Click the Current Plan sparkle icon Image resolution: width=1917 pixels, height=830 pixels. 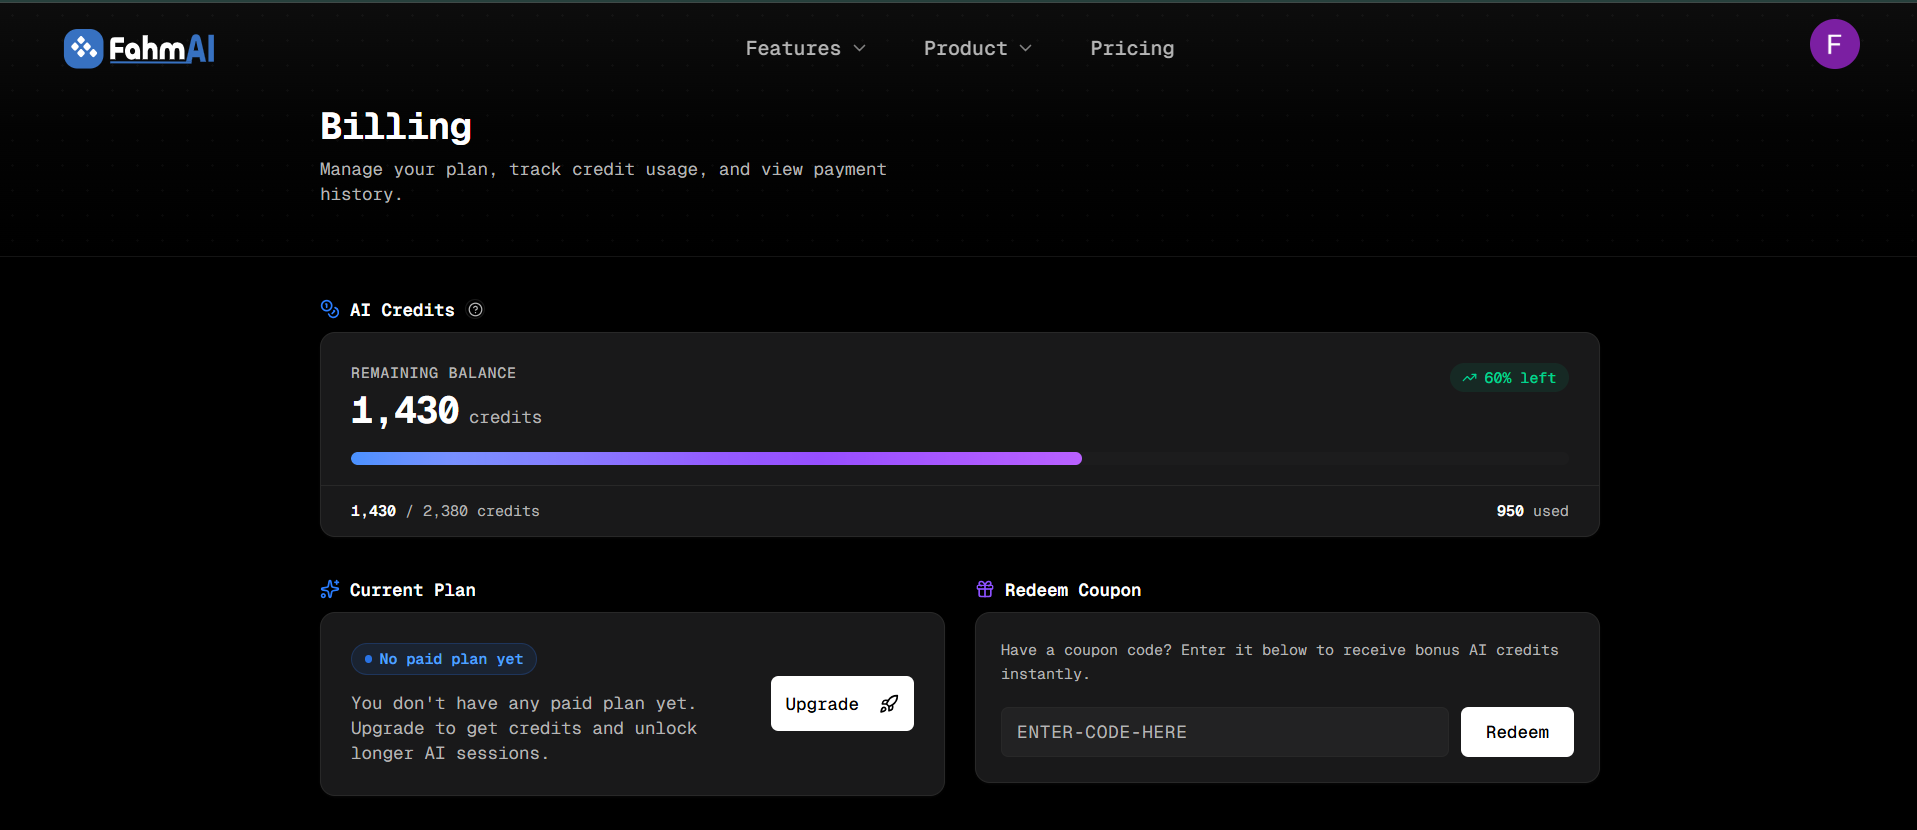(x=330, y=589)
